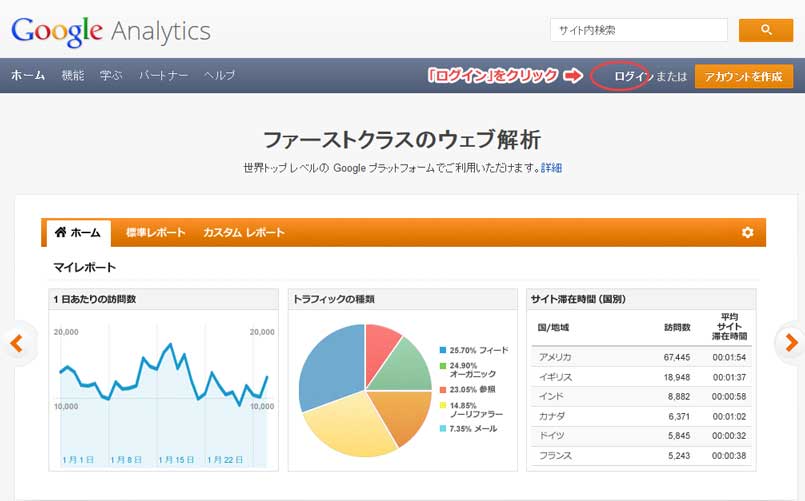805x501 pixels.
Task: Click the orange 参照 legend swatch
Action: 443,390
